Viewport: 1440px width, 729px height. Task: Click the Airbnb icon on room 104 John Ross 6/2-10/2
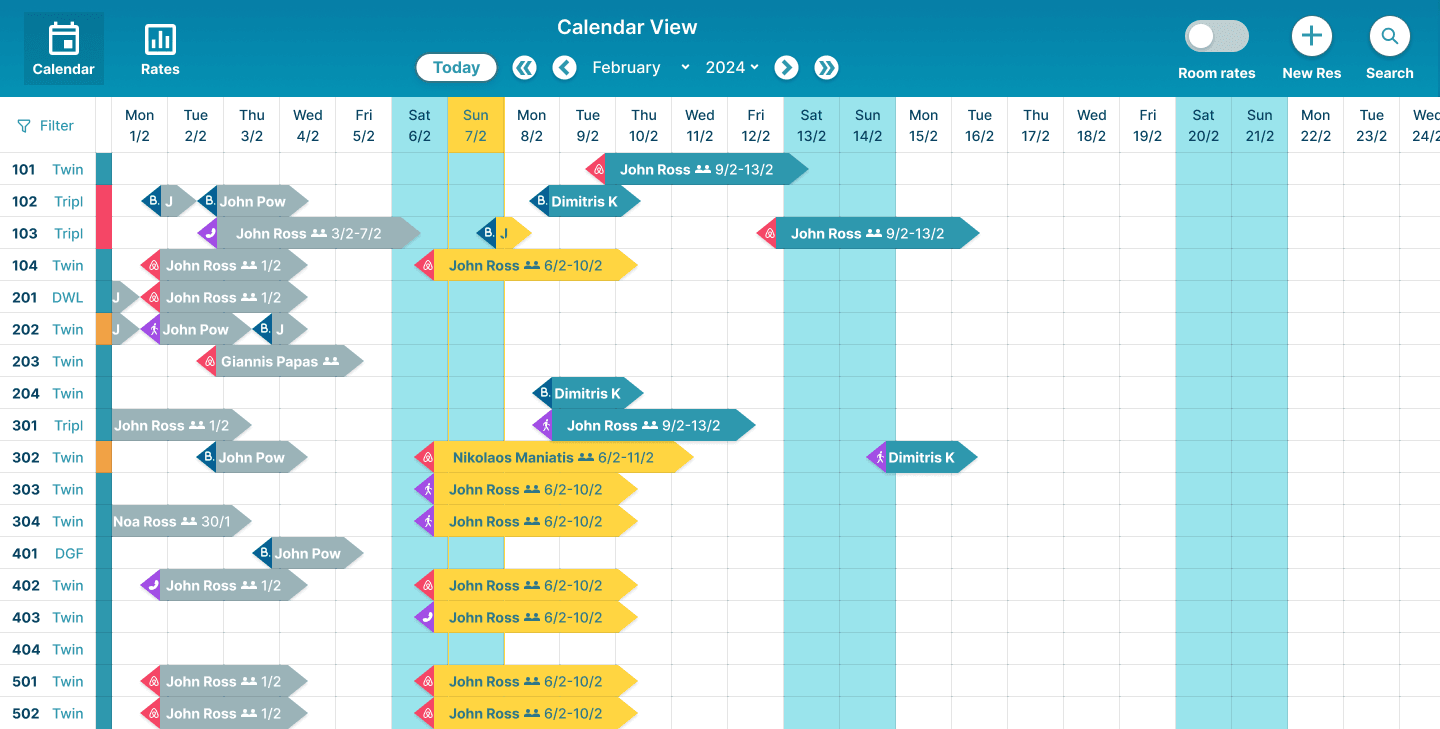(425, 265)
